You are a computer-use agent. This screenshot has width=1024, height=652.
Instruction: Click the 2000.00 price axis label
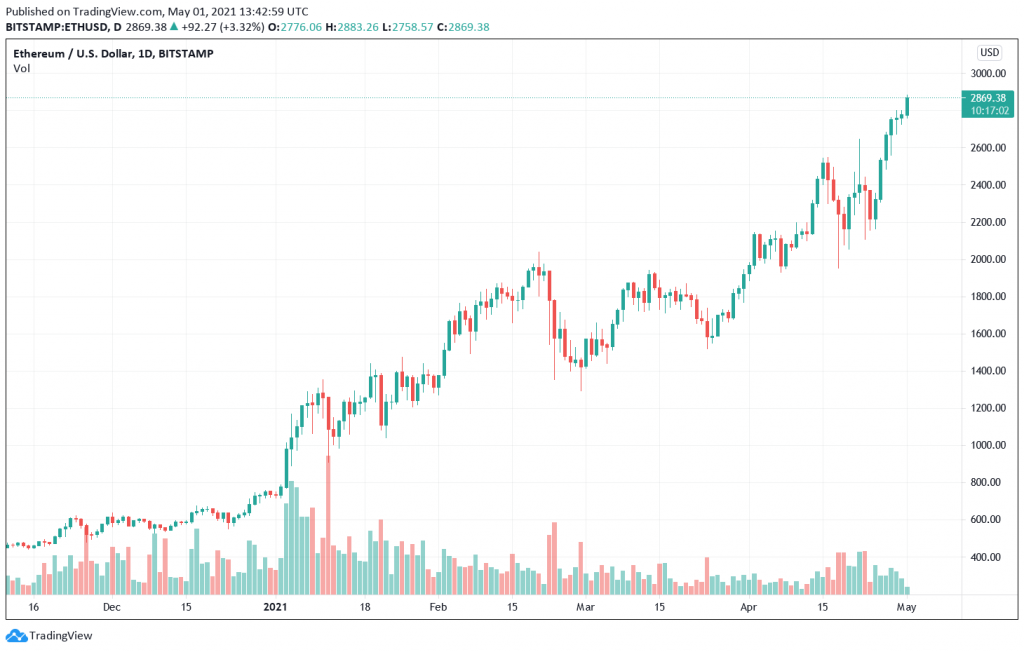pos(988,259)
